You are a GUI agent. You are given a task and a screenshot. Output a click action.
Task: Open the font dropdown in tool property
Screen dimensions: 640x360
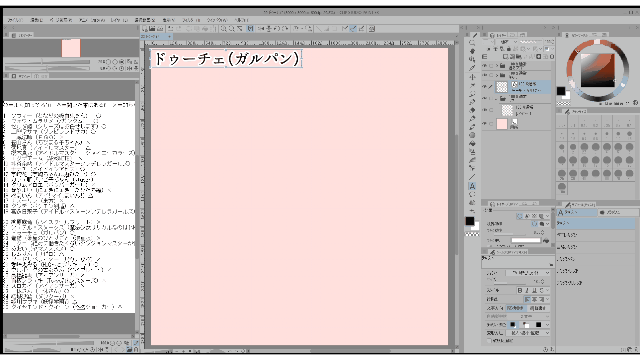[528, 272]
